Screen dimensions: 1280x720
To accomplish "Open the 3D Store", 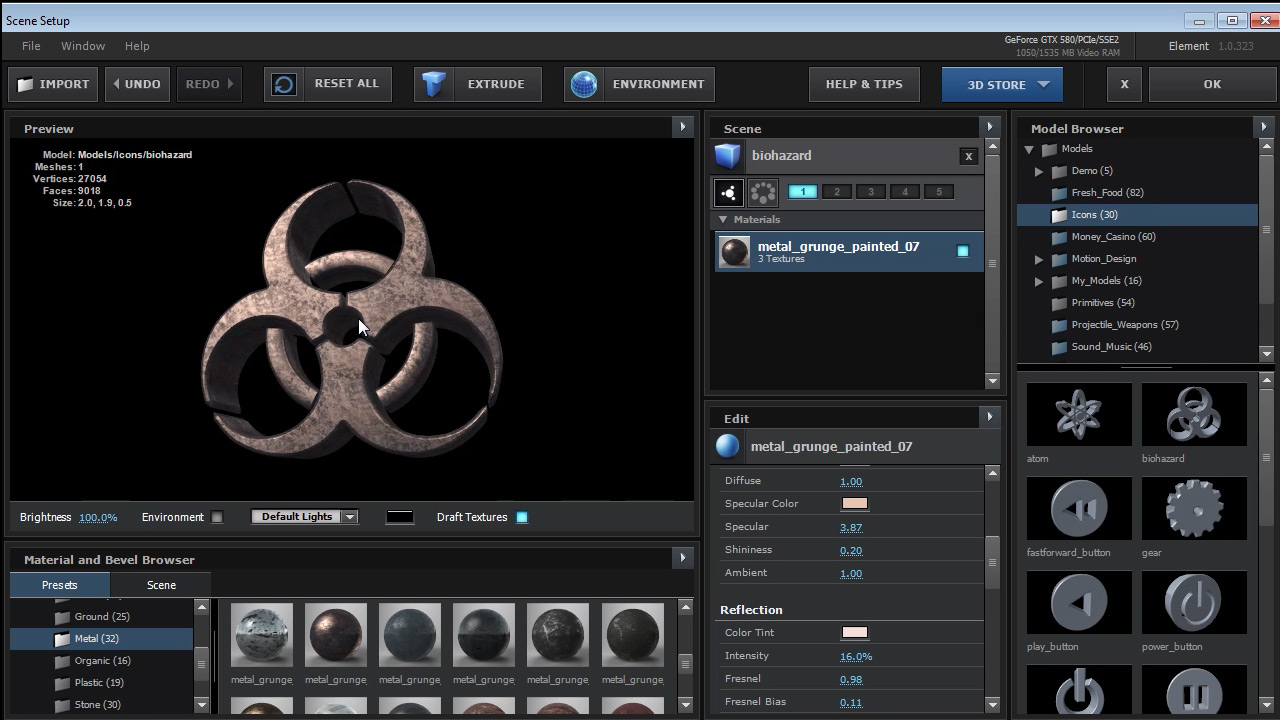I will tap(1001, 84).
